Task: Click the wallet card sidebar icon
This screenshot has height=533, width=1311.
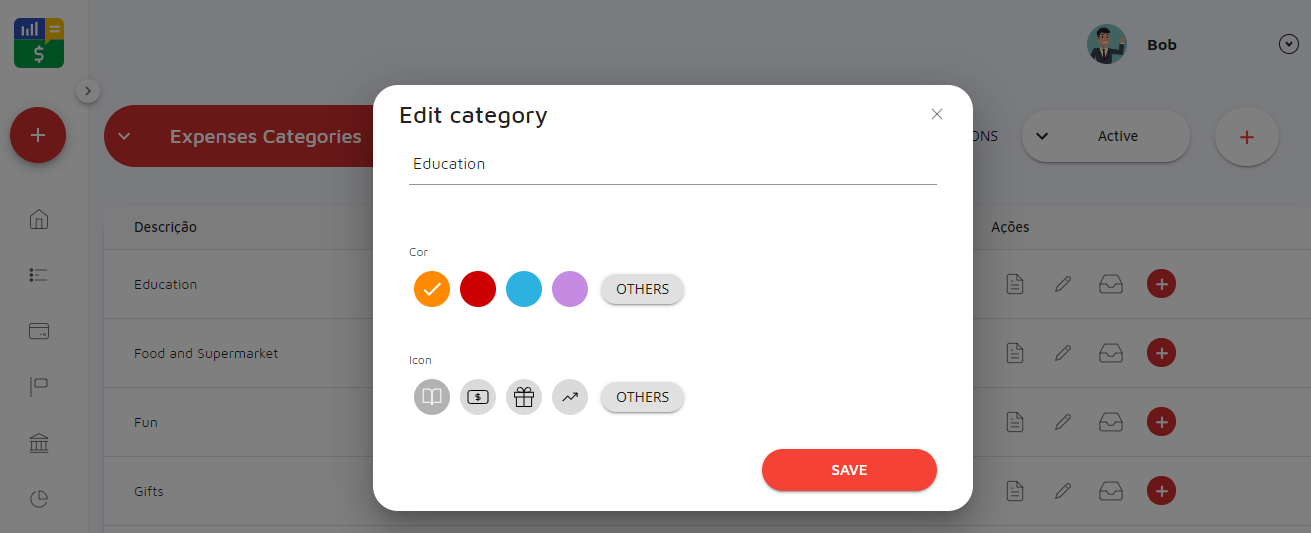Action: coord(39,331)
